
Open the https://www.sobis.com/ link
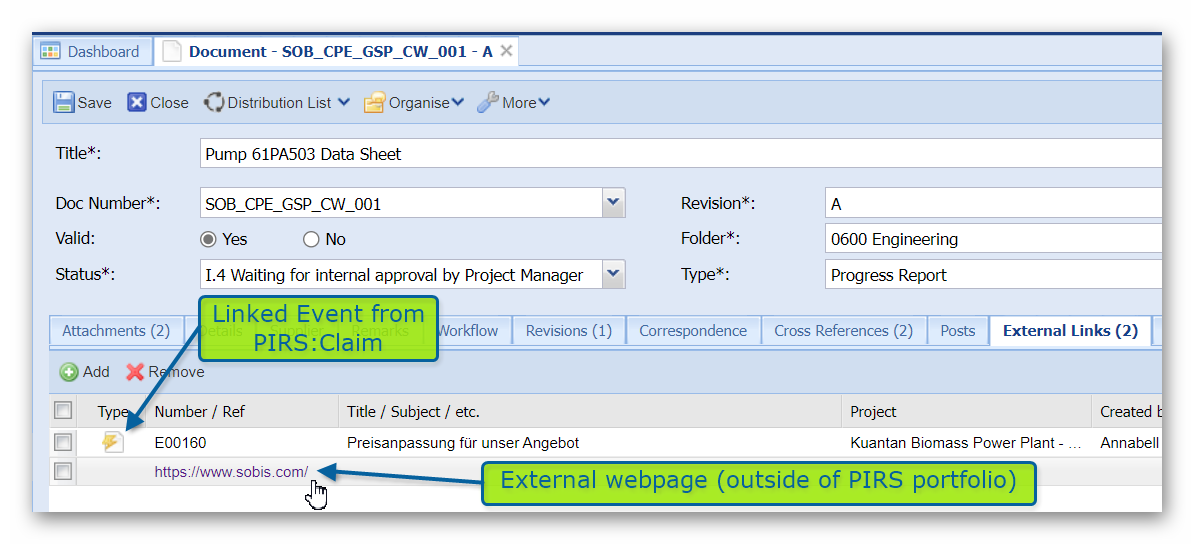(231, 472)
